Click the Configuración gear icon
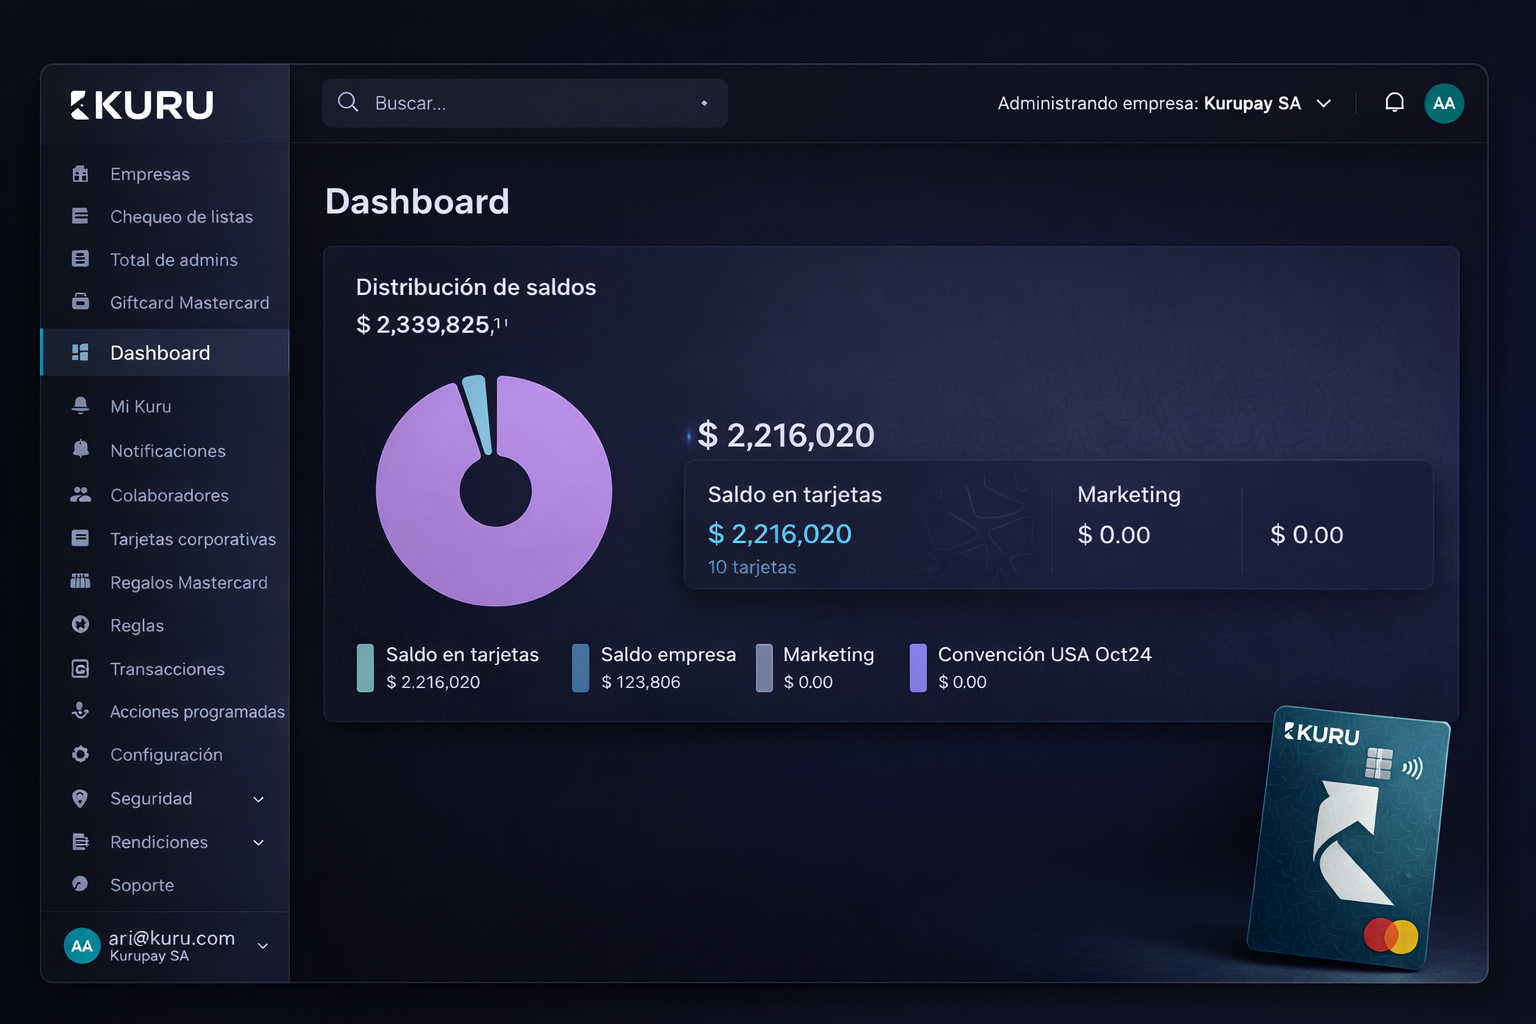 [x=81, y=754]
